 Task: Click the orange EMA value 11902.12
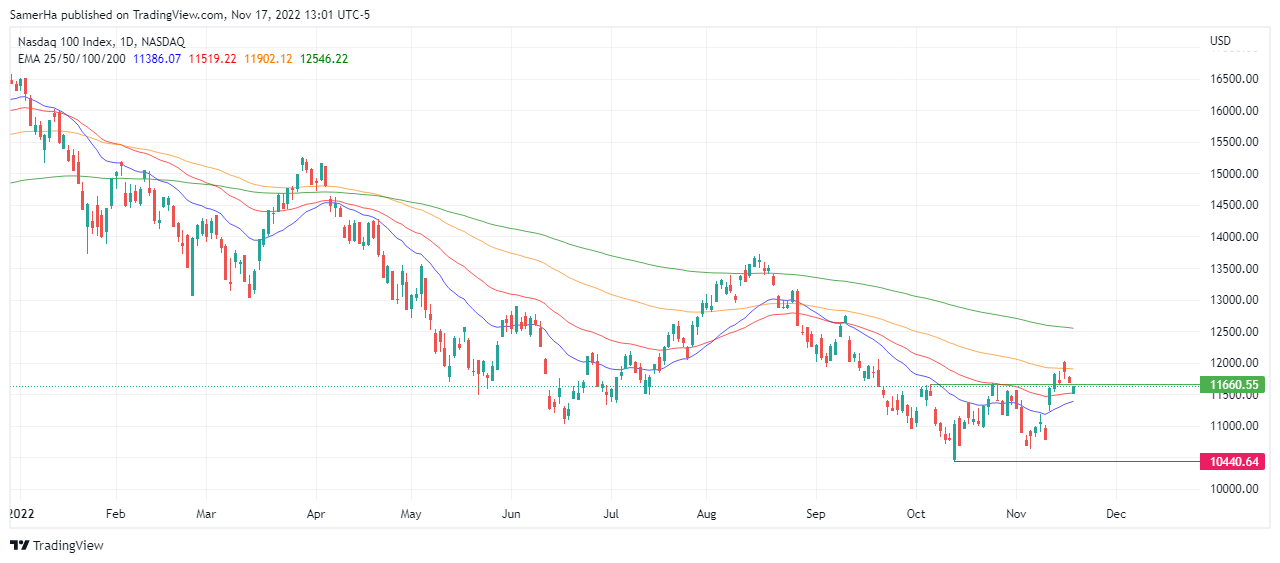click(x=268, y=59)
